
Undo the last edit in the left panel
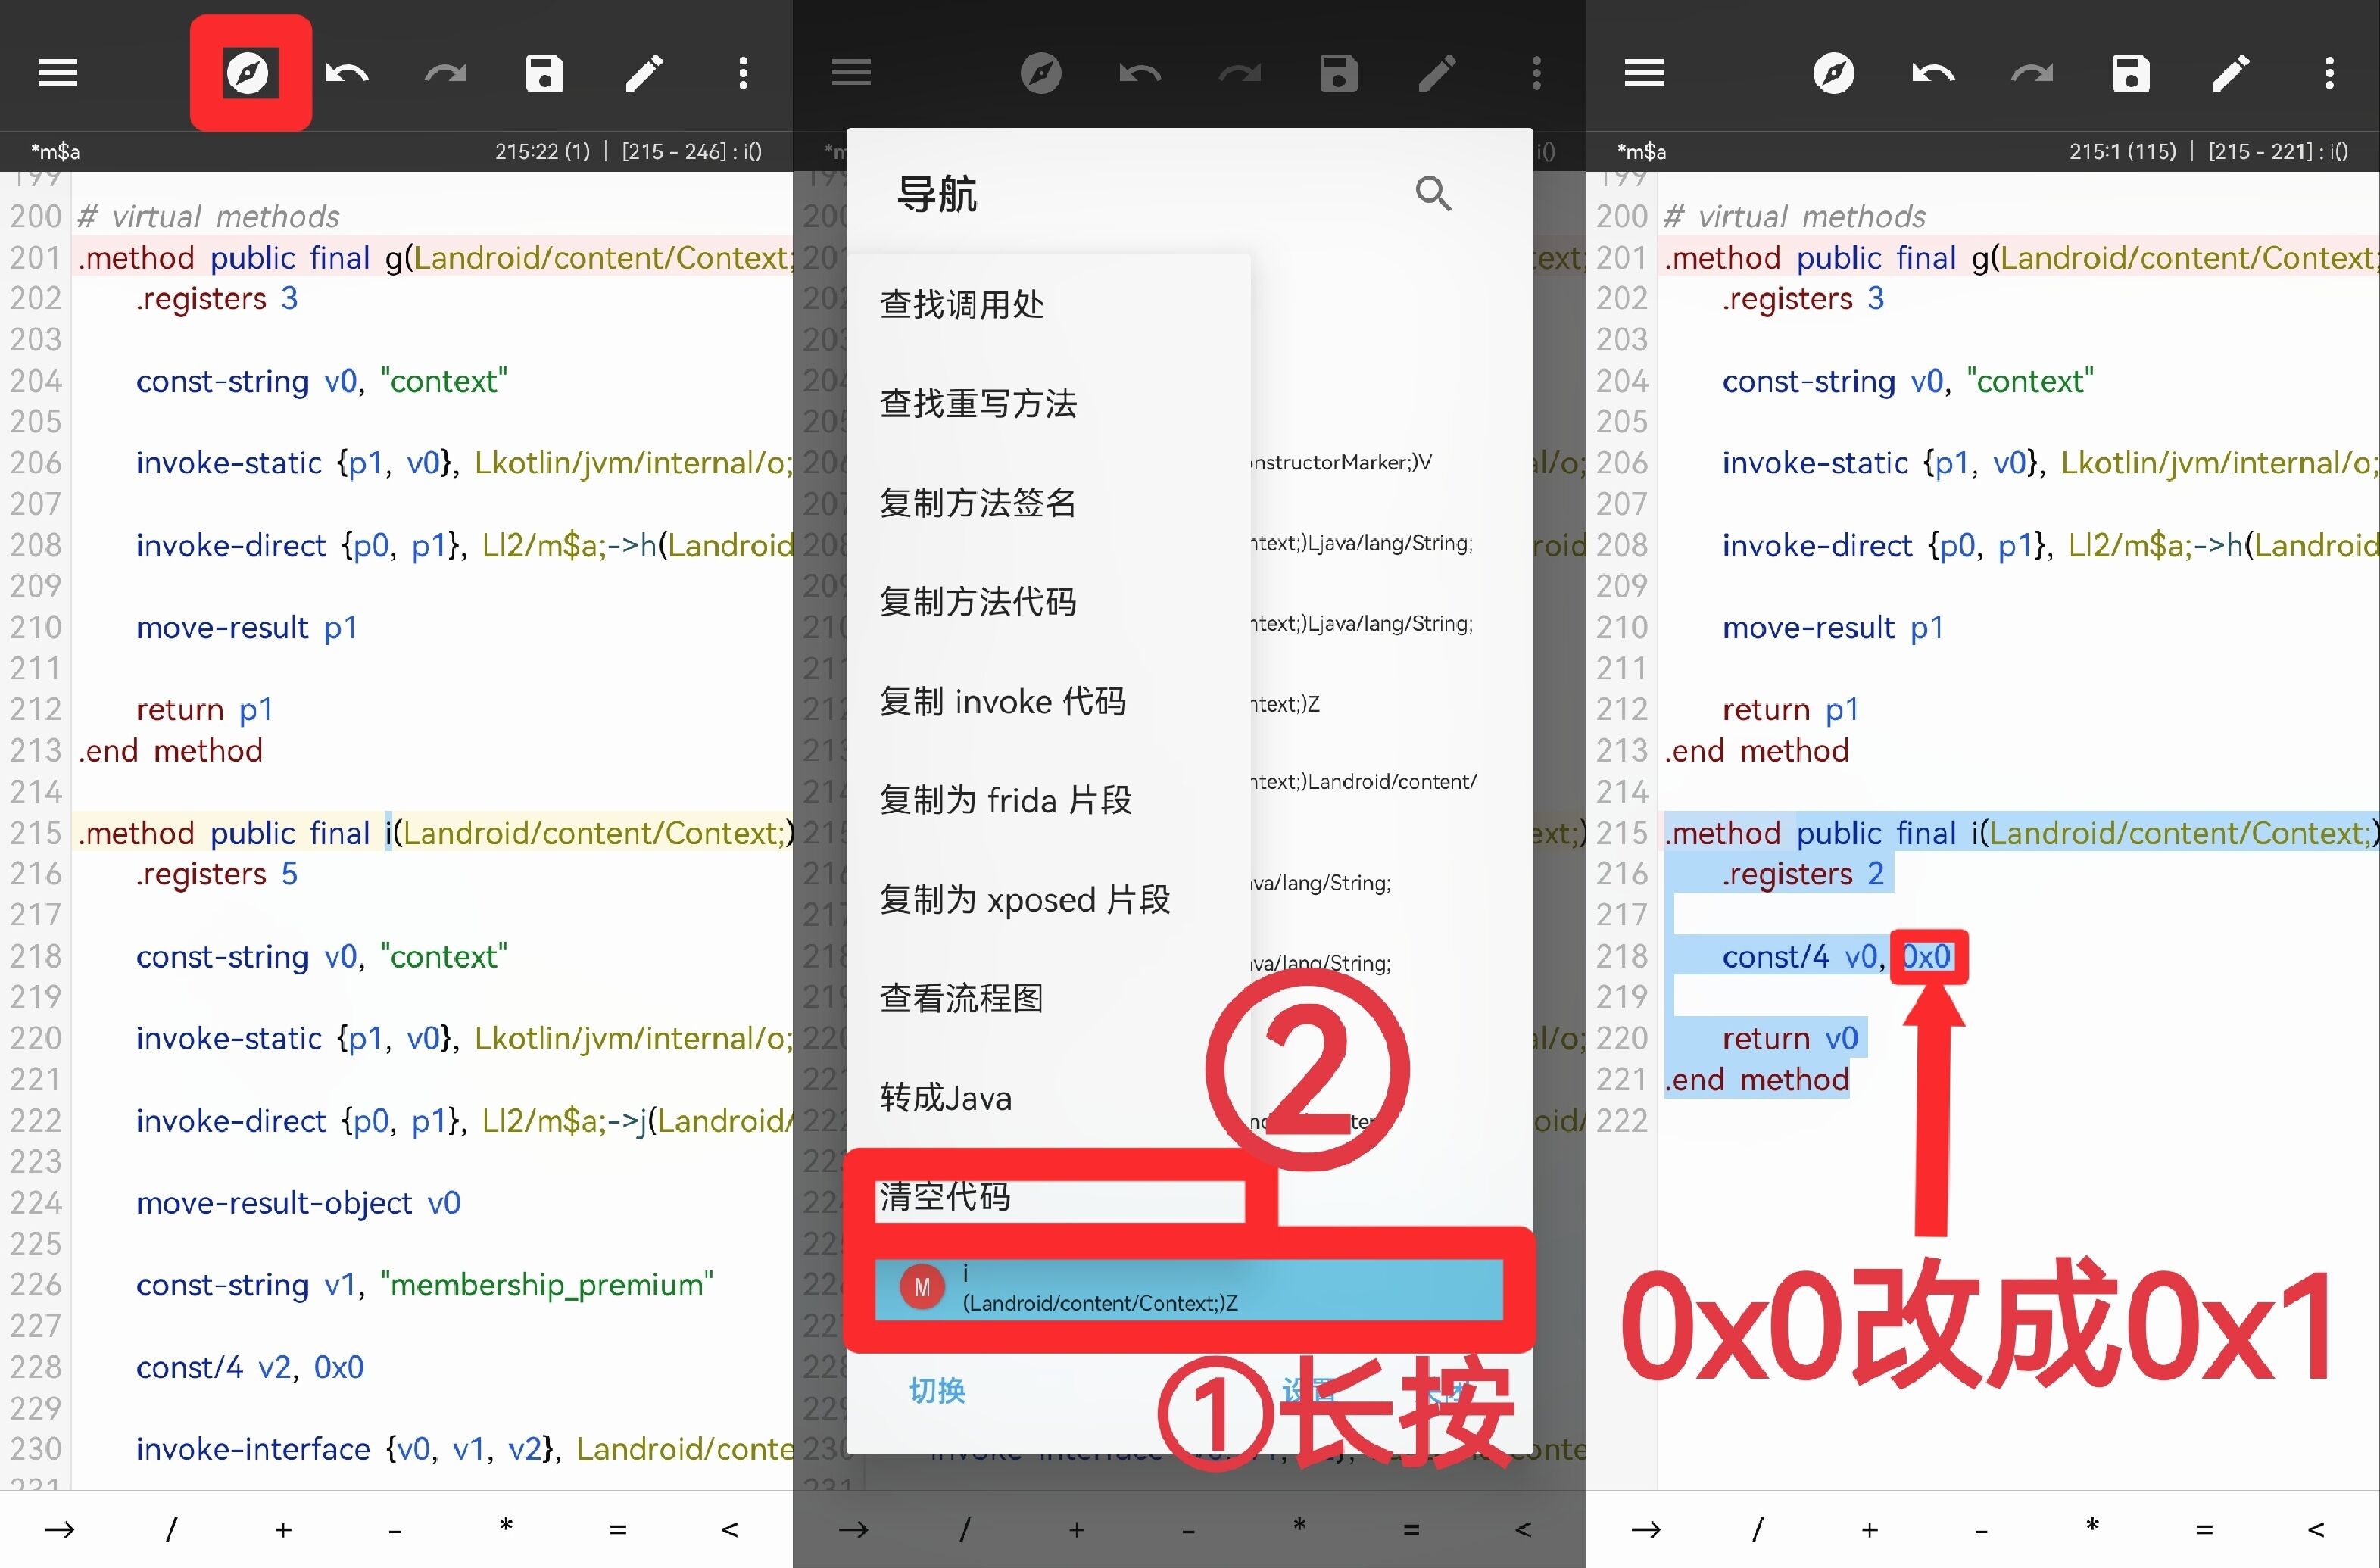pyautogui.click(x=347, y=73)
